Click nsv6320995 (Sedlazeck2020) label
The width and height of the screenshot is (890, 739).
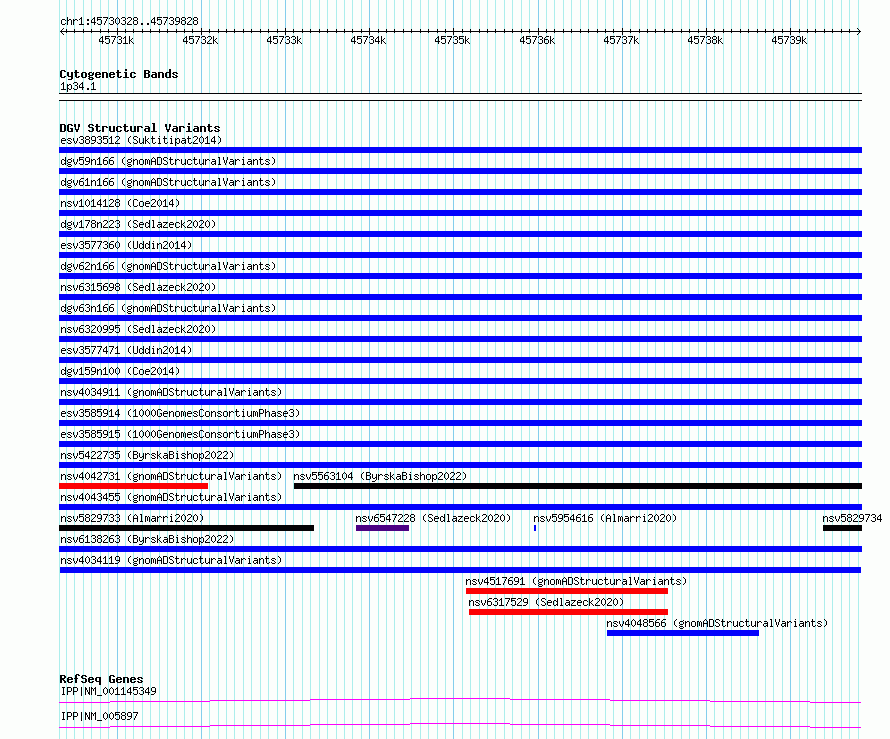tap(138, 329)
